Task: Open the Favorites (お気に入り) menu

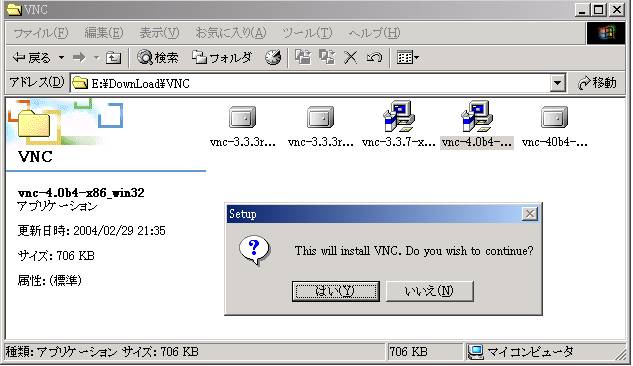Action: [231, 33]
